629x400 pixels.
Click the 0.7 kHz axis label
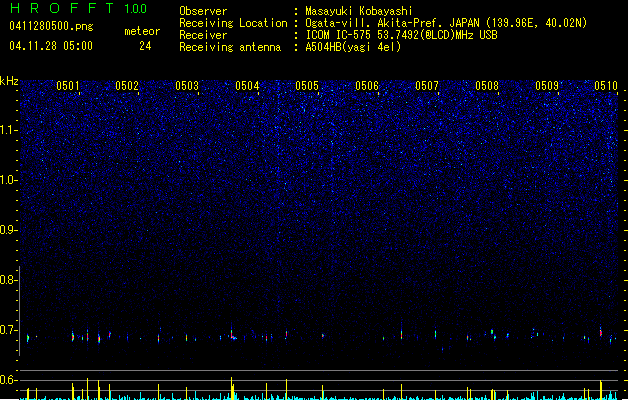(9, 330)
